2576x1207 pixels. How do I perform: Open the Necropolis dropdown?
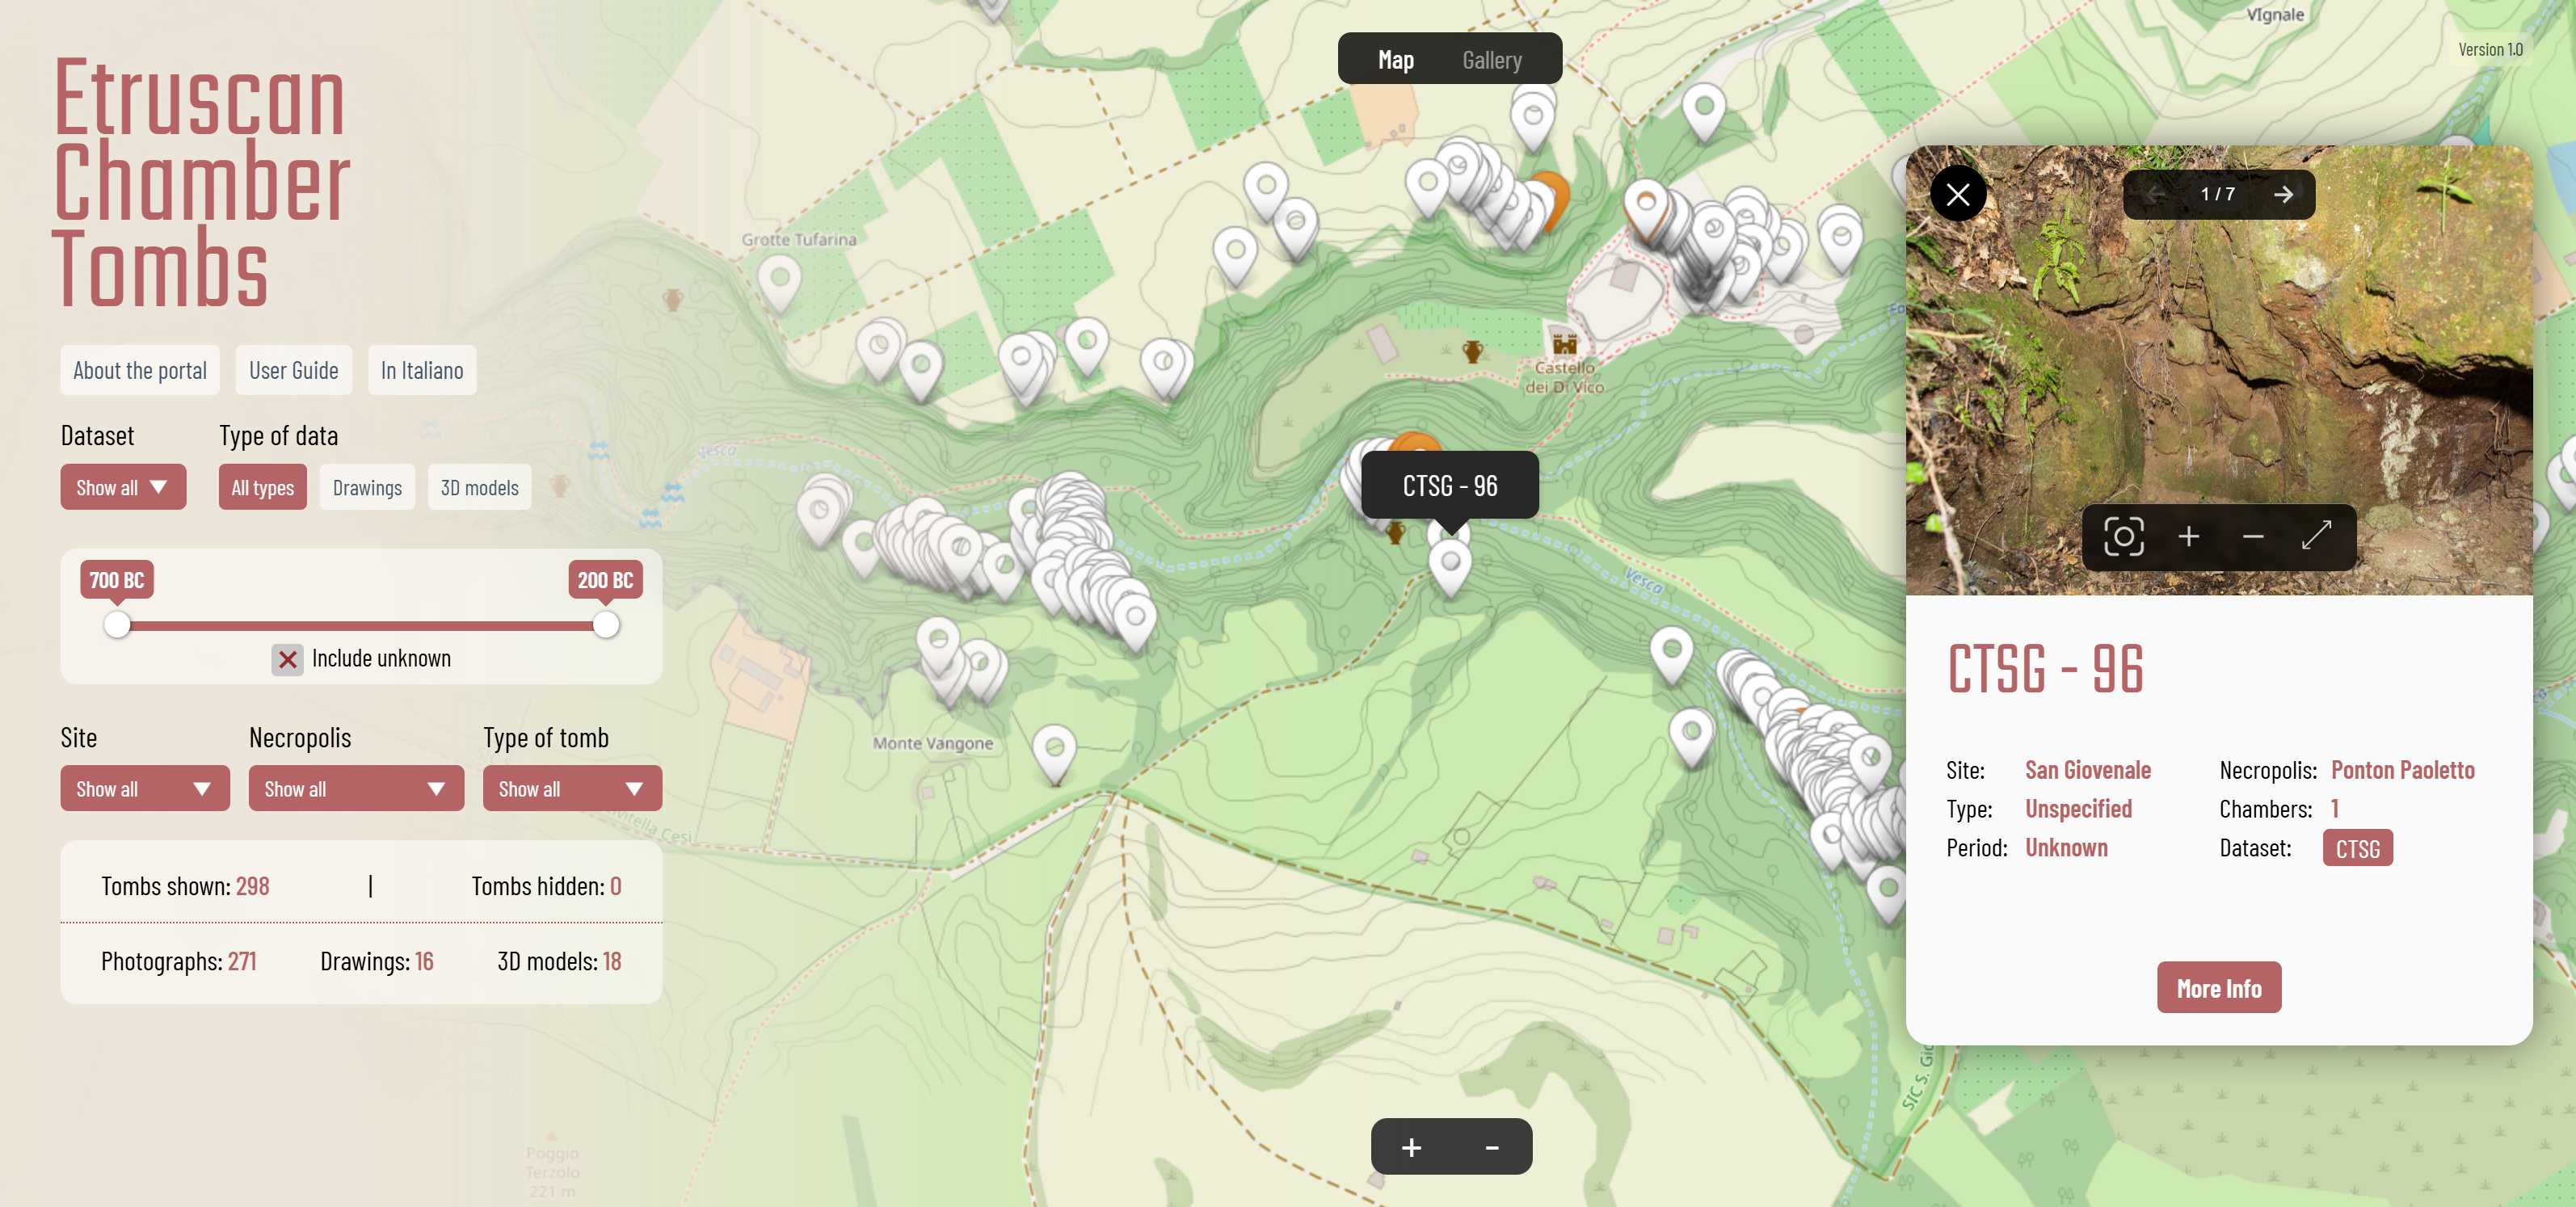356,788
